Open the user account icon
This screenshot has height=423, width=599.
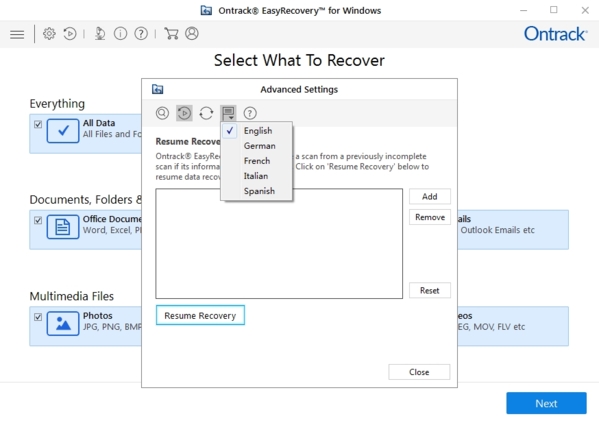[x=192, y=34]
